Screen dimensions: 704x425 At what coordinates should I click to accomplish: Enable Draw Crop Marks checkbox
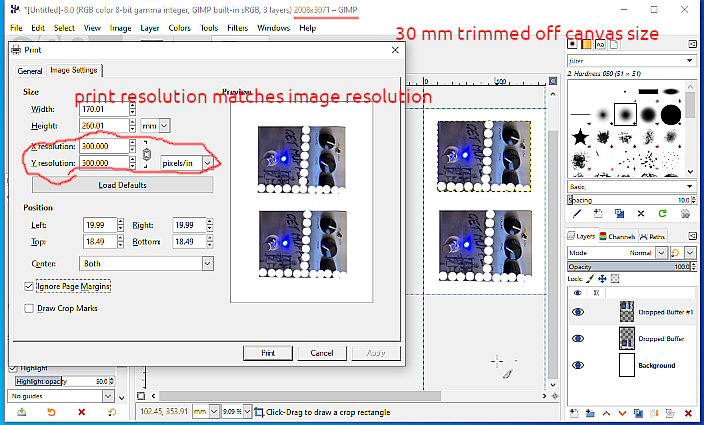click(x=29, y=308)
